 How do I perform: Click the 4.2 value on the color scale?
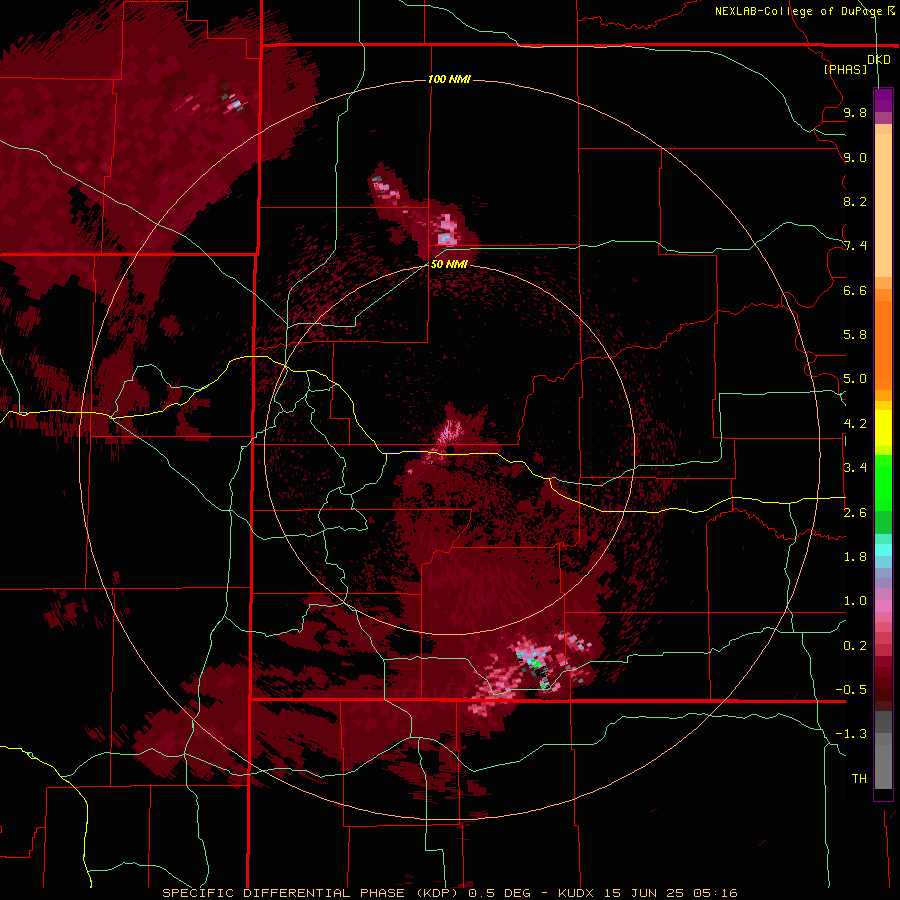855,424
